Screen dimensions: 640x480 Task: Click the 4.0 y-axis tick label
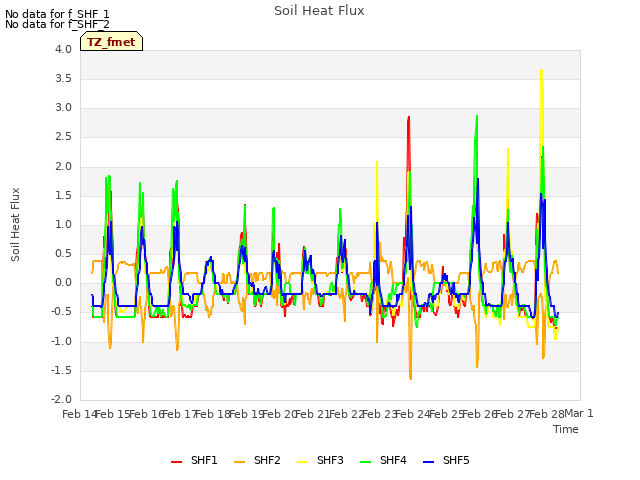pos(63,49)
